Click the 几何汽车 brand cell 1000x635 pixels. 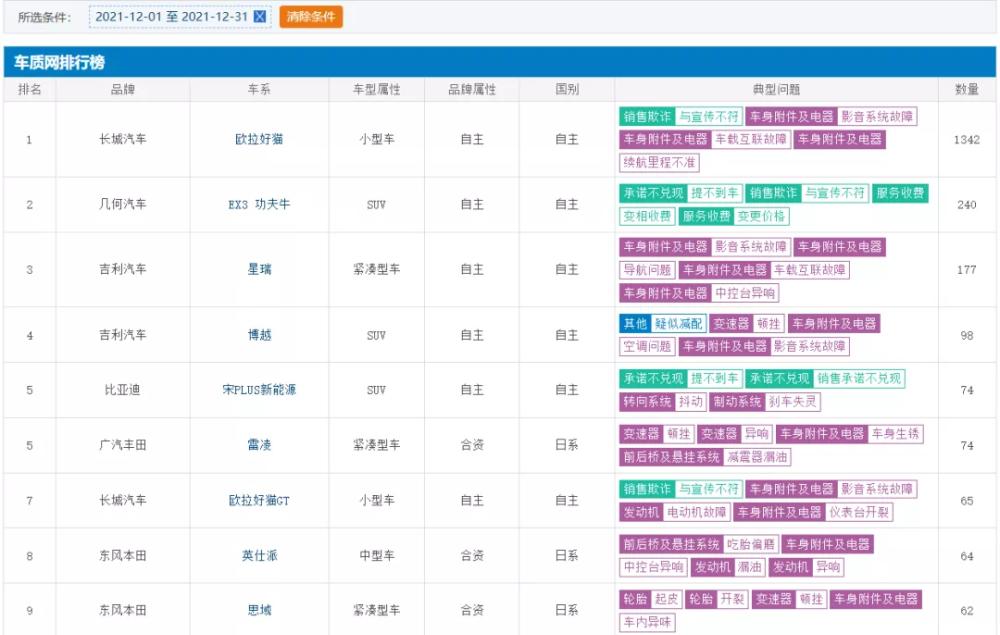pos(122,204)
